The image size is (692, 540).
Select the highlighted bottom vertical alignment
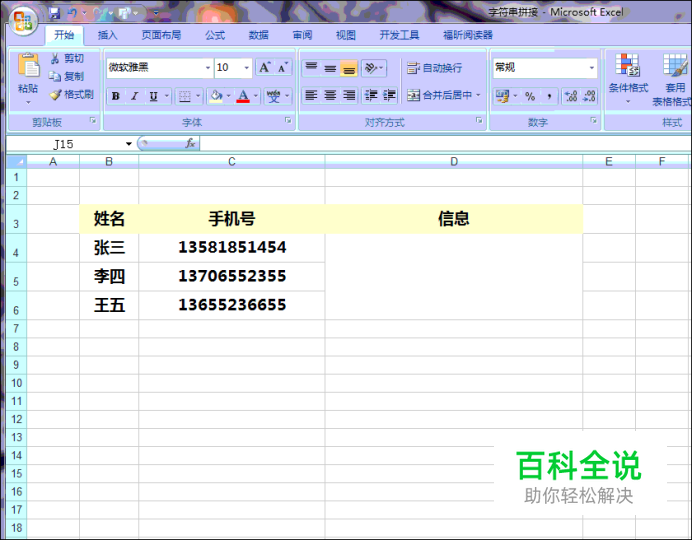(x=349, y=68)
